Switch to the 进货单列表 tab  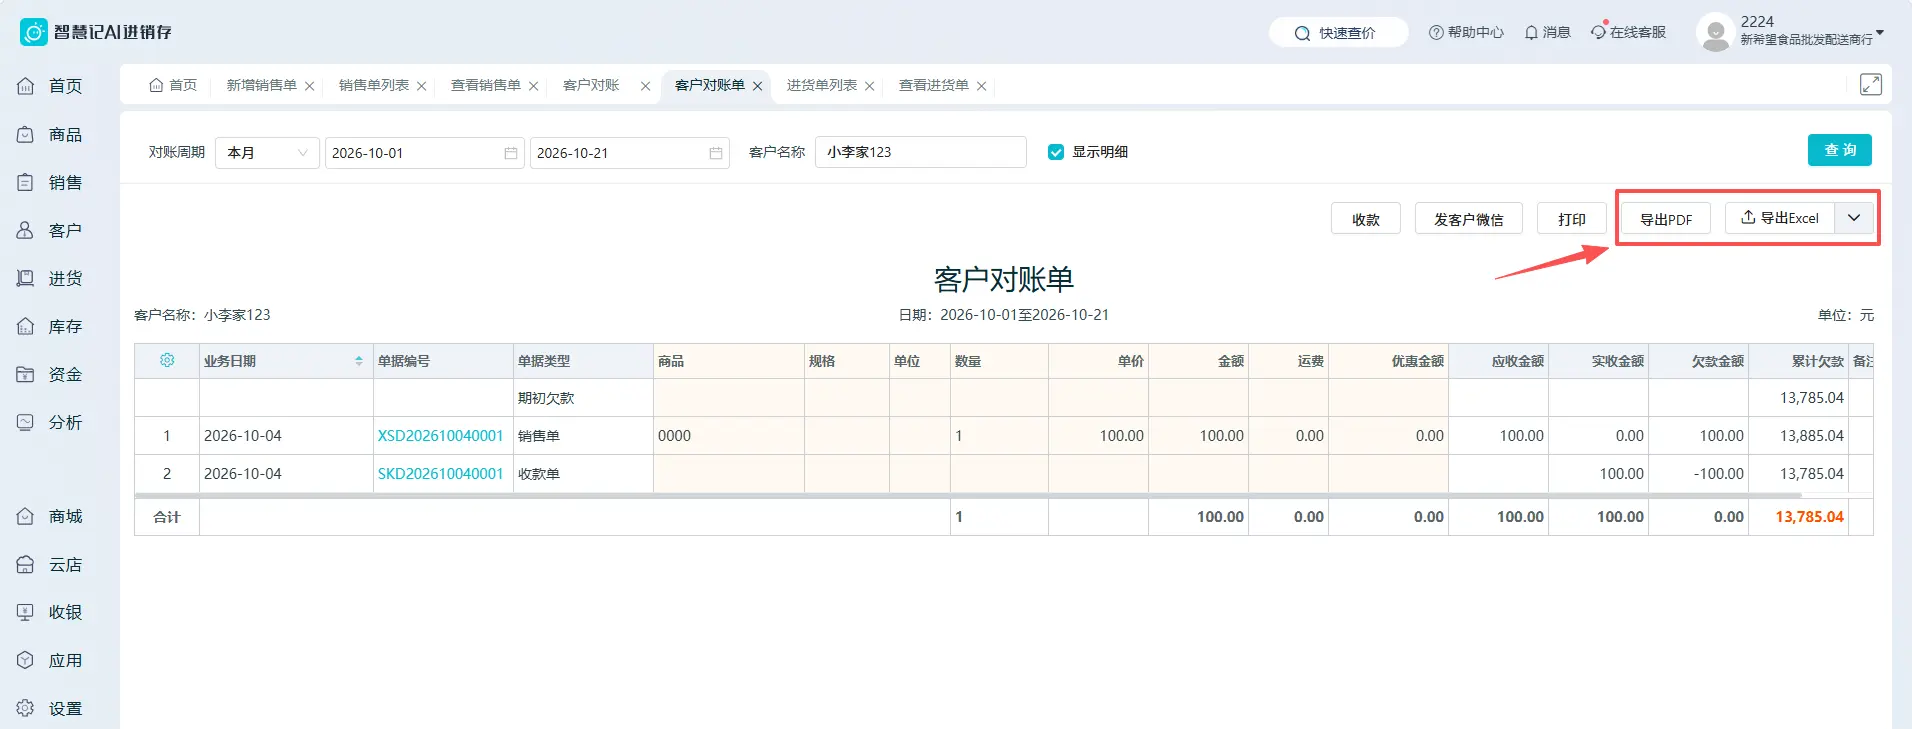pos(822,85)
